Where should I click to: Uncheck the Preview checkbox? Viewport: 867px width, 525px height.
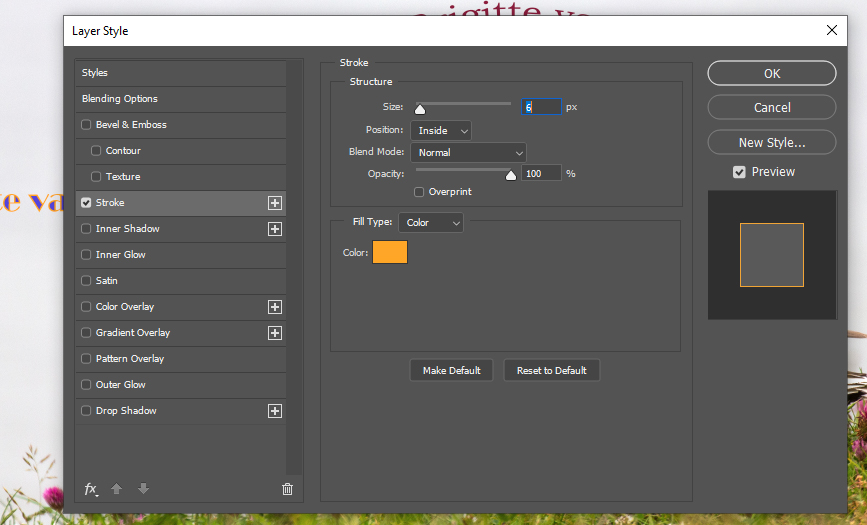739,172
